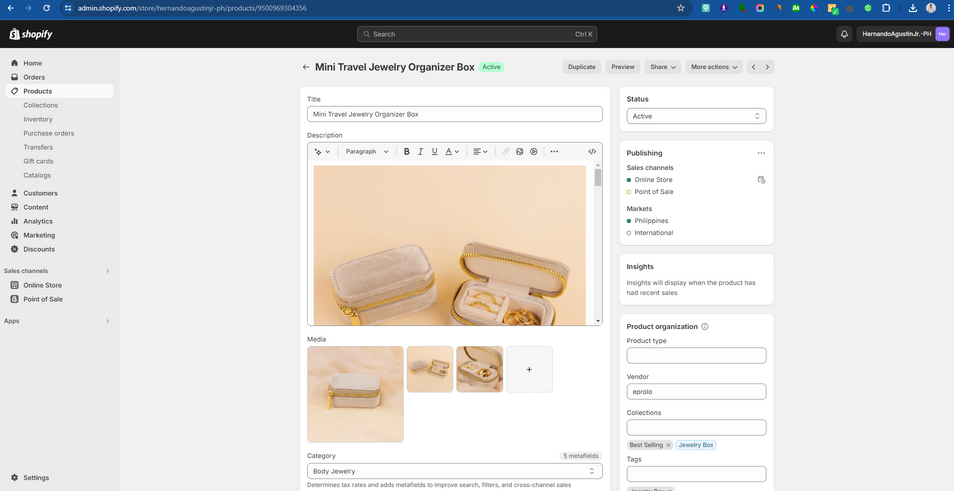
Task: Click the Shopify logo
Action: pos(30,34)
